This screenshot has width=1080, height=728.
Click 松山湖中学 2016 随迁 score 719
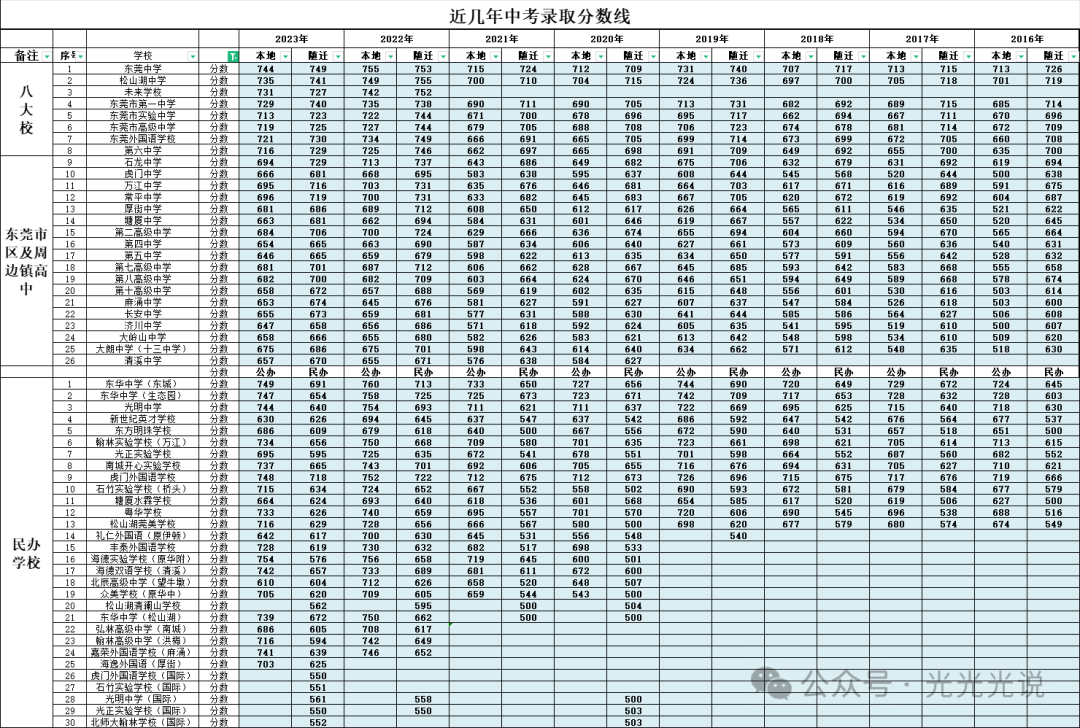point(1053,81)
